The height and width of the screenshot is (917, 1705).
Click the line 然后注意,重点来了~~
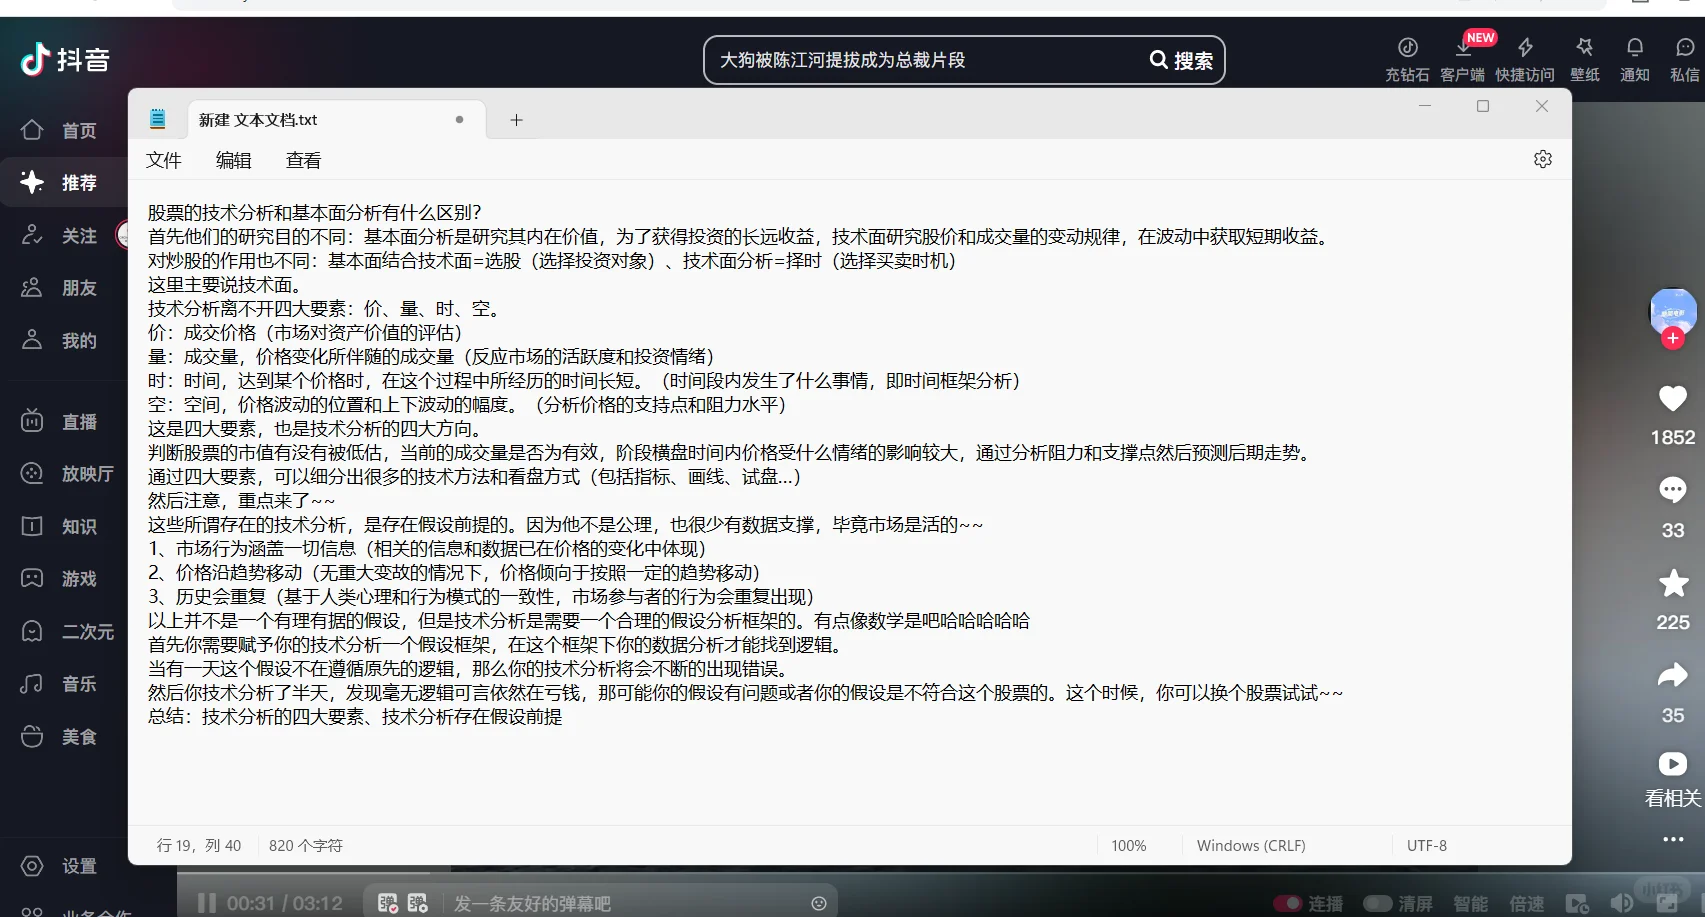[x=241, y=501]
